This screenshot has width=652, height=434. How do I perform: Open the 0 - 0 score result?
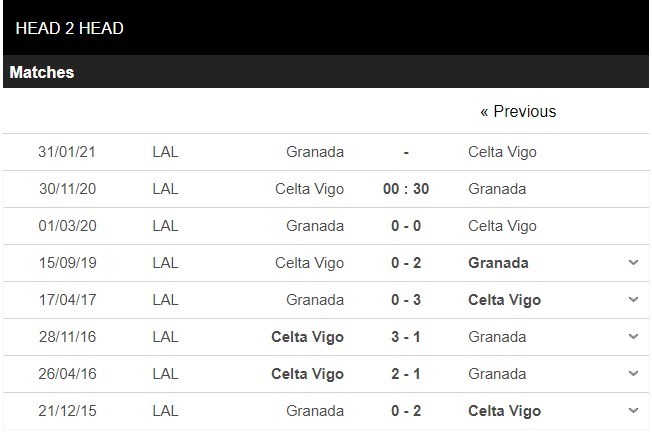(x=405, y=226)
